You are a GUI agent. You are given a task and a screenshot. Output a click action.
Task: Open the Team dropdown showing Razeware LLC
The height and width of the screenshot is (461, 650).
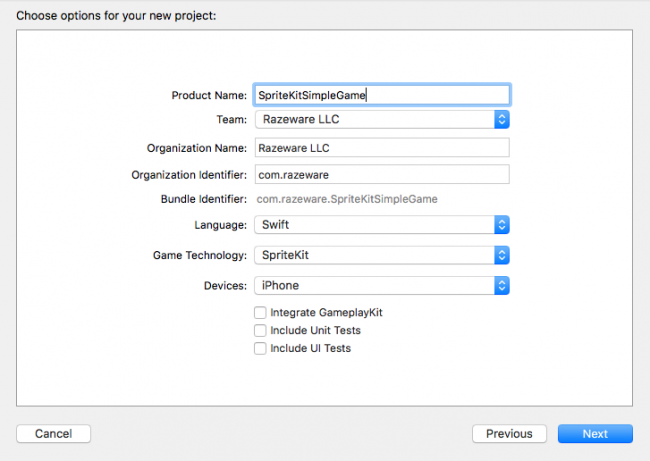[x=373, y=120]
